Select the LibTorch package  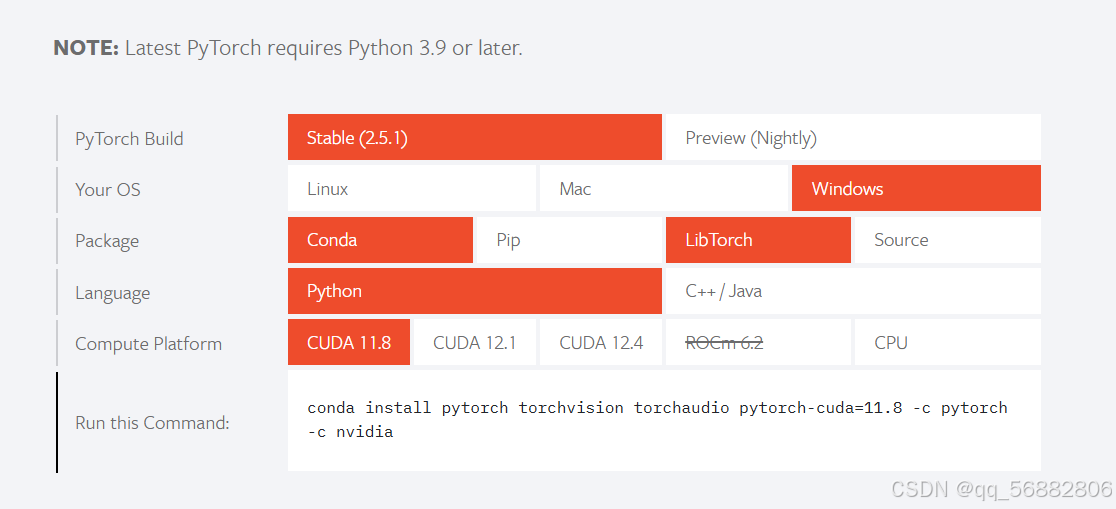click(758, 240)
